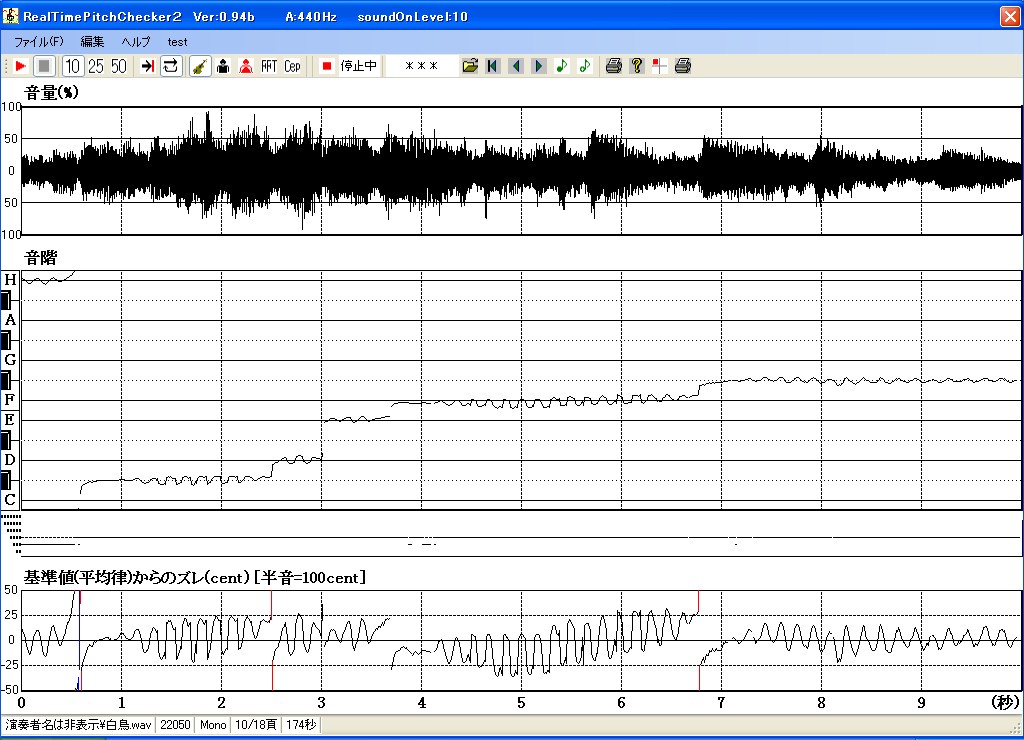Click the black key between H and A
The width and height of the screenshot is (1024, 740).
click(x=6, y=300)
